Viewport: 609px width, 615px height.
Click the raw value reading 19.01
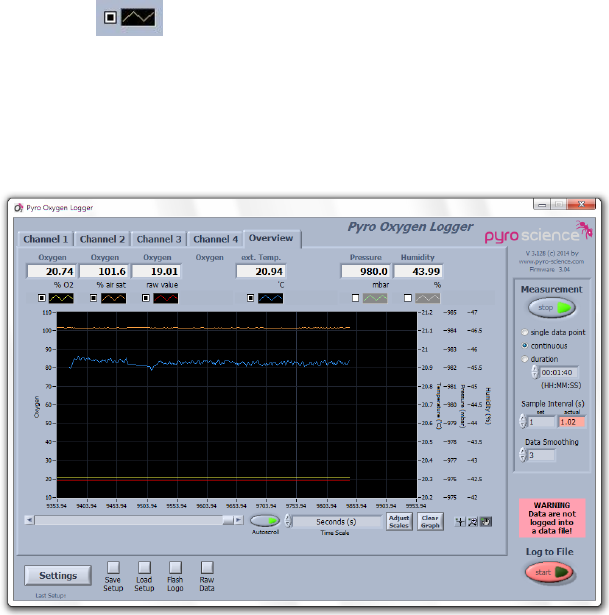tap(156, 271)
